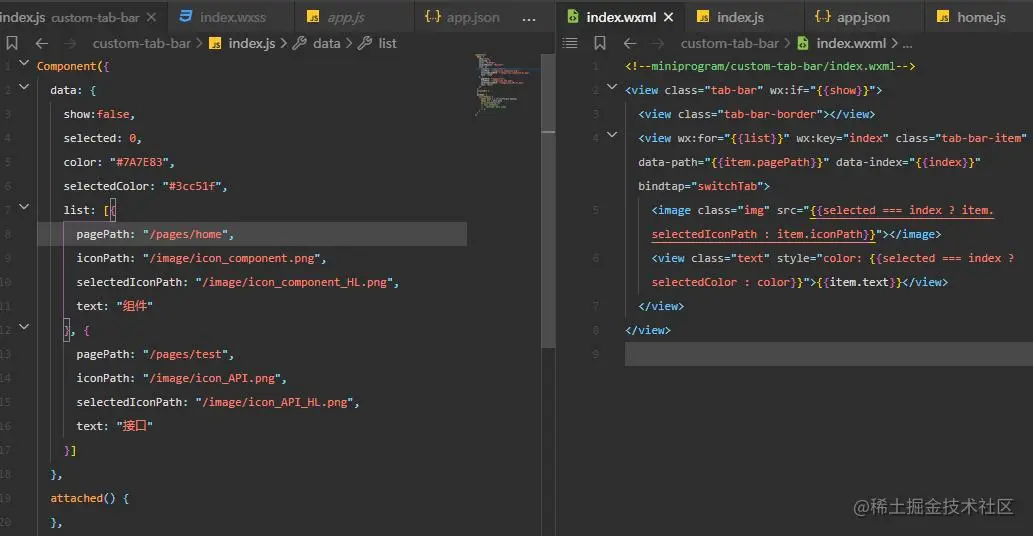This screenshot has height=536, width=1033.
Task: Click on class="tab-bar-border" view line
Action: pyautogui.click(x=756, y=115)
